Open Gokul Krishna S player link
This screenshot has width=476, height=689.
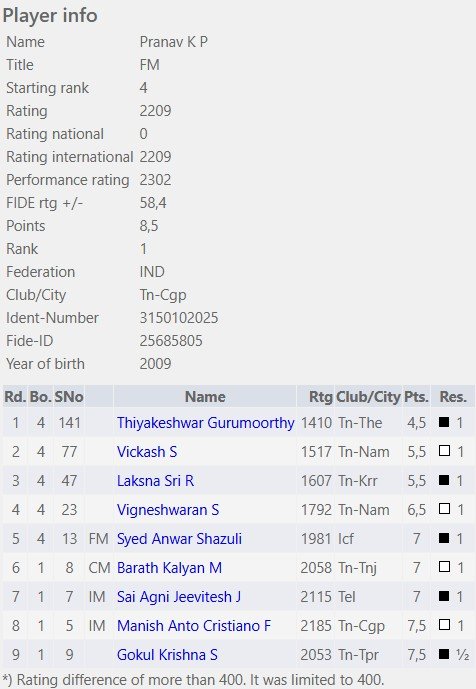(167, 655)
